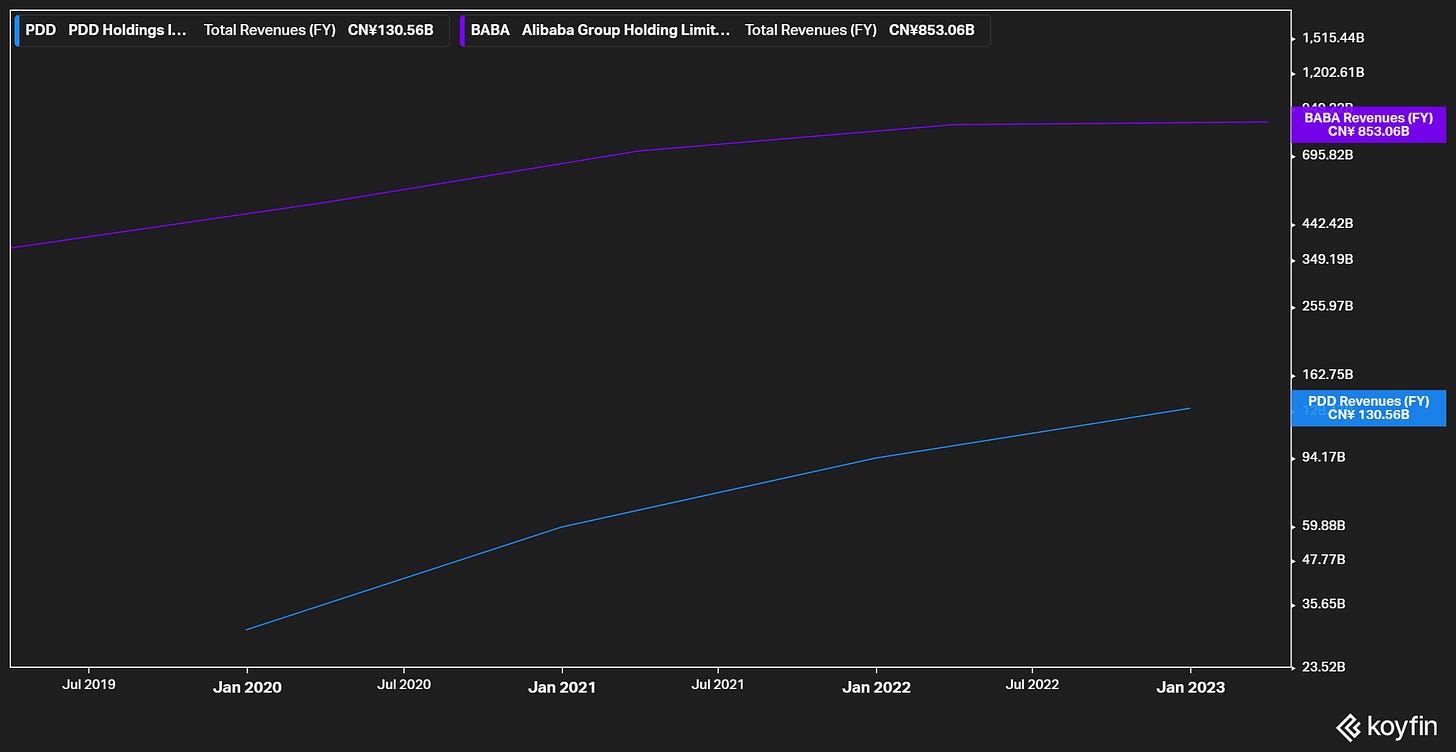Image resolution: width=1456 pixels, height=752 pixels.
Task: Click the Jul 2022 x-axis label
Action: click(x=1032, y=685)
